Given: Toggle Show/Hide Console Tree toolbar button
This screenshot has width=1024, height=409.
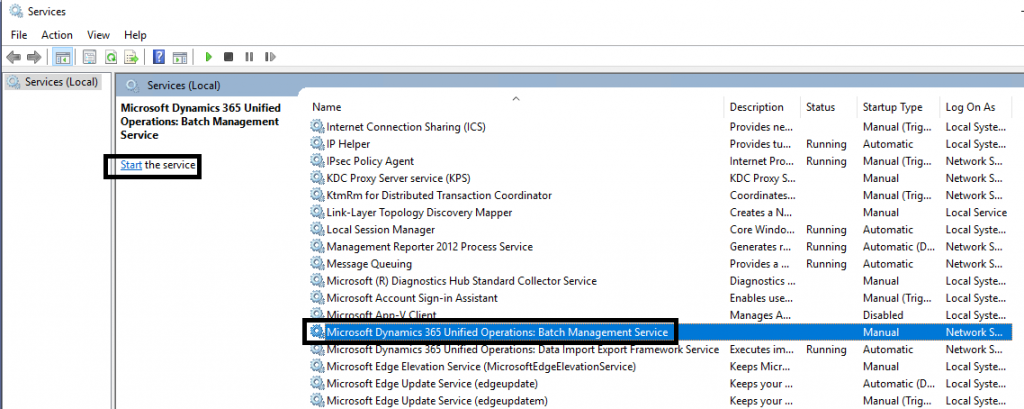Looking at the screenshot, I should (62, 57).
